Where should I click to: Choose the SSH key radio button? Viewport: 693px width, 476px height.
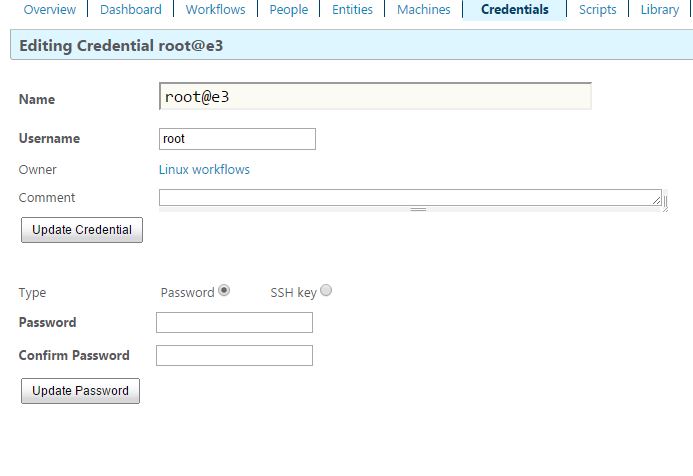pos(326,290)
